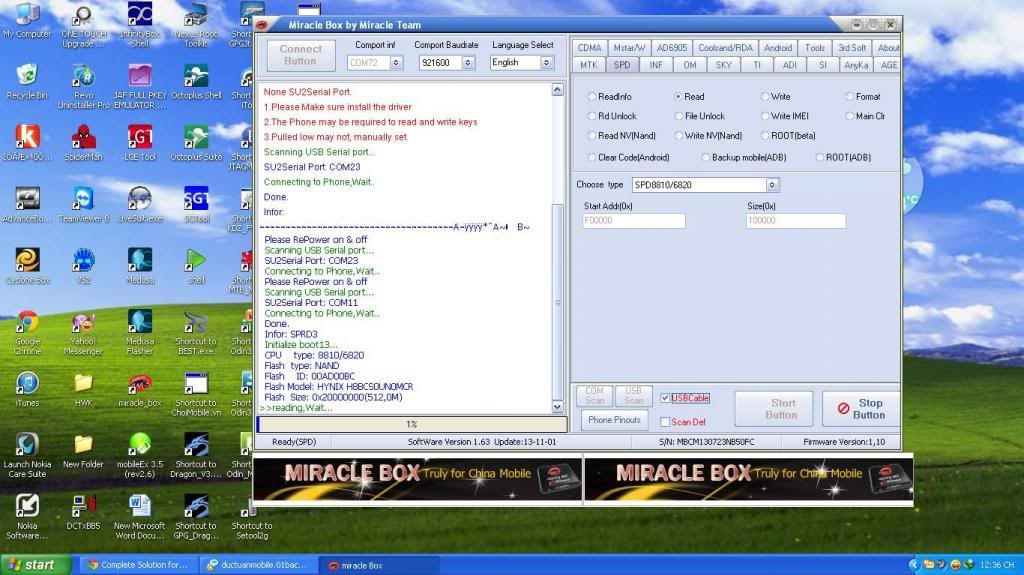Click the 1% progress bar

pos(412,425)
